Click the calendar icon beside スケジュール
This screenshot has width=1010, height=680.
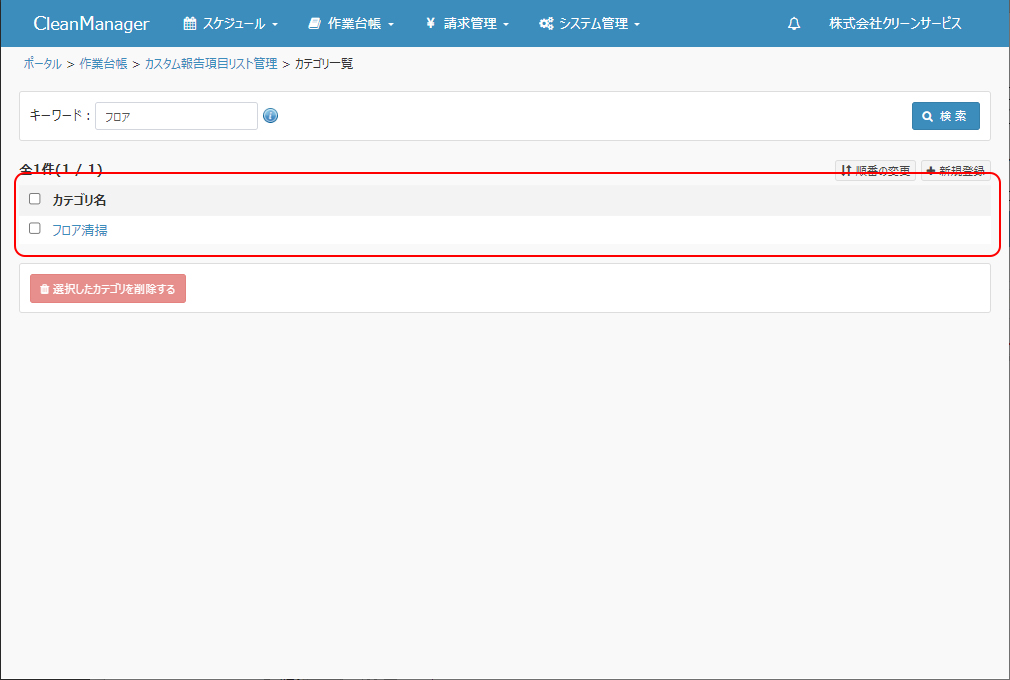[189, 24]
